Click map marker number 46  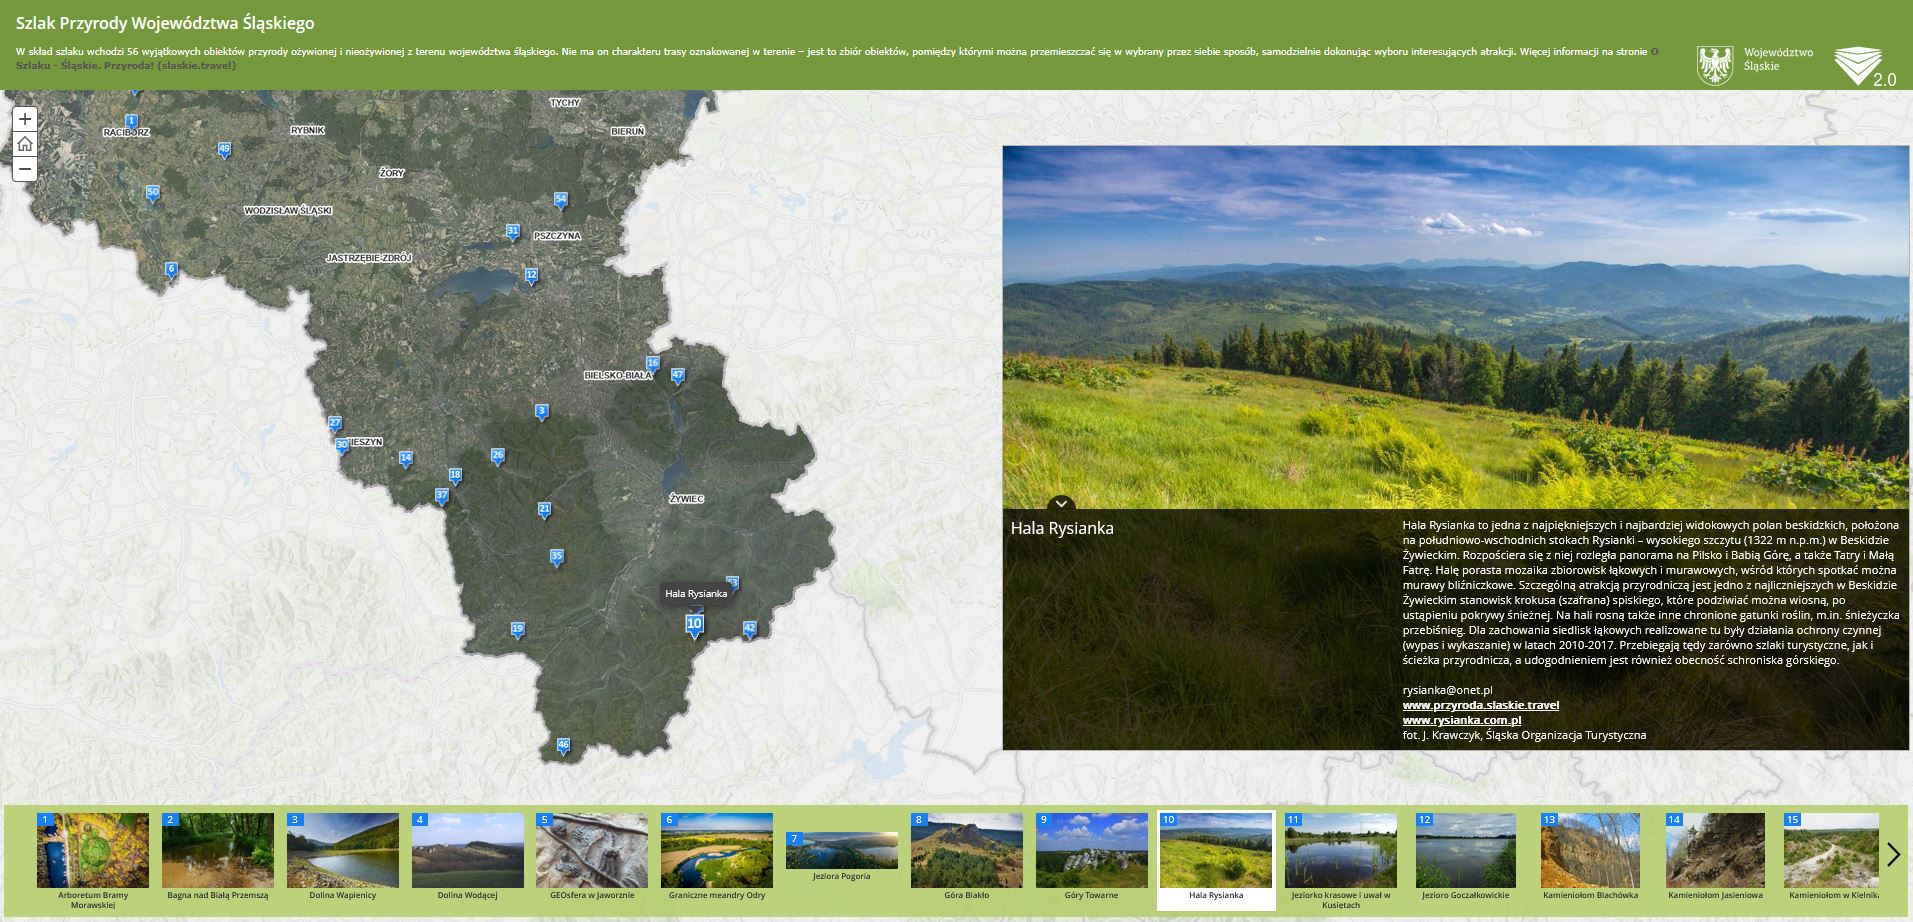(x=563, y=745)
